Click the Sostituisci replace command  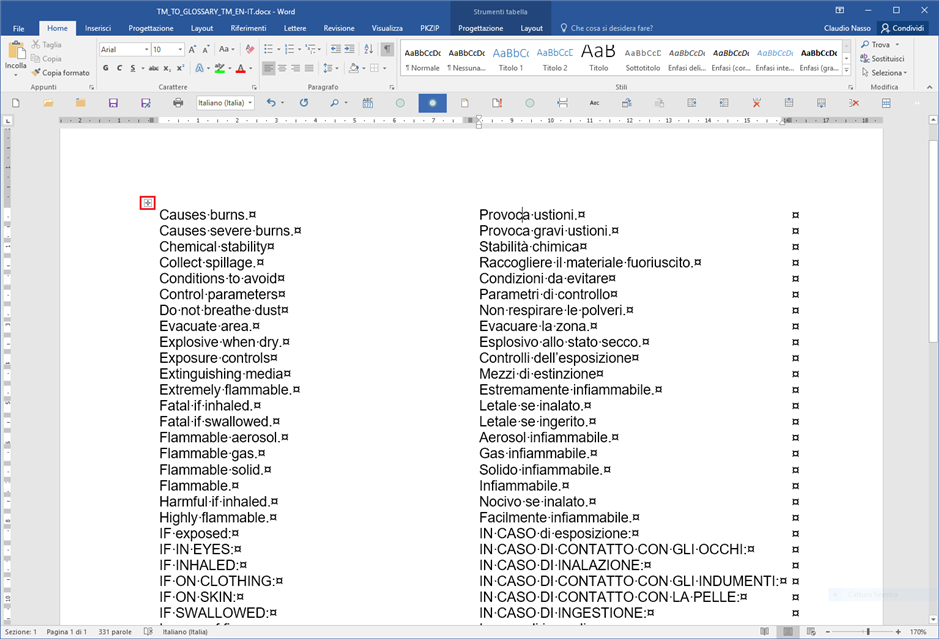click(x=882, y=59)
